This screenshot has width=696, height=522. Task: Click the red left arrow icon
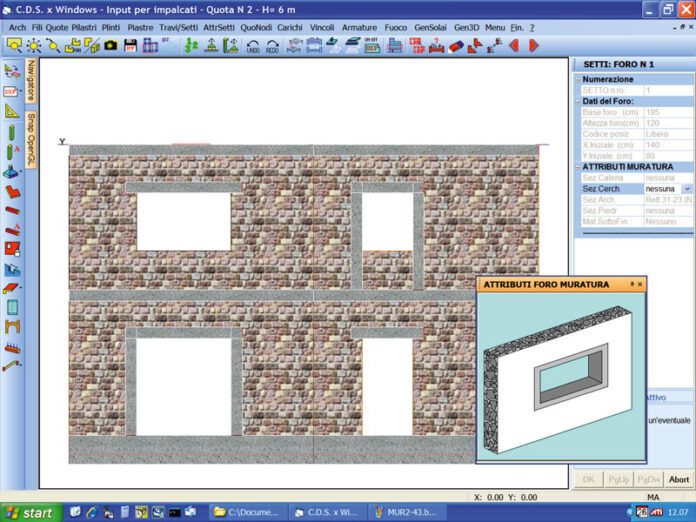point(514,45)
